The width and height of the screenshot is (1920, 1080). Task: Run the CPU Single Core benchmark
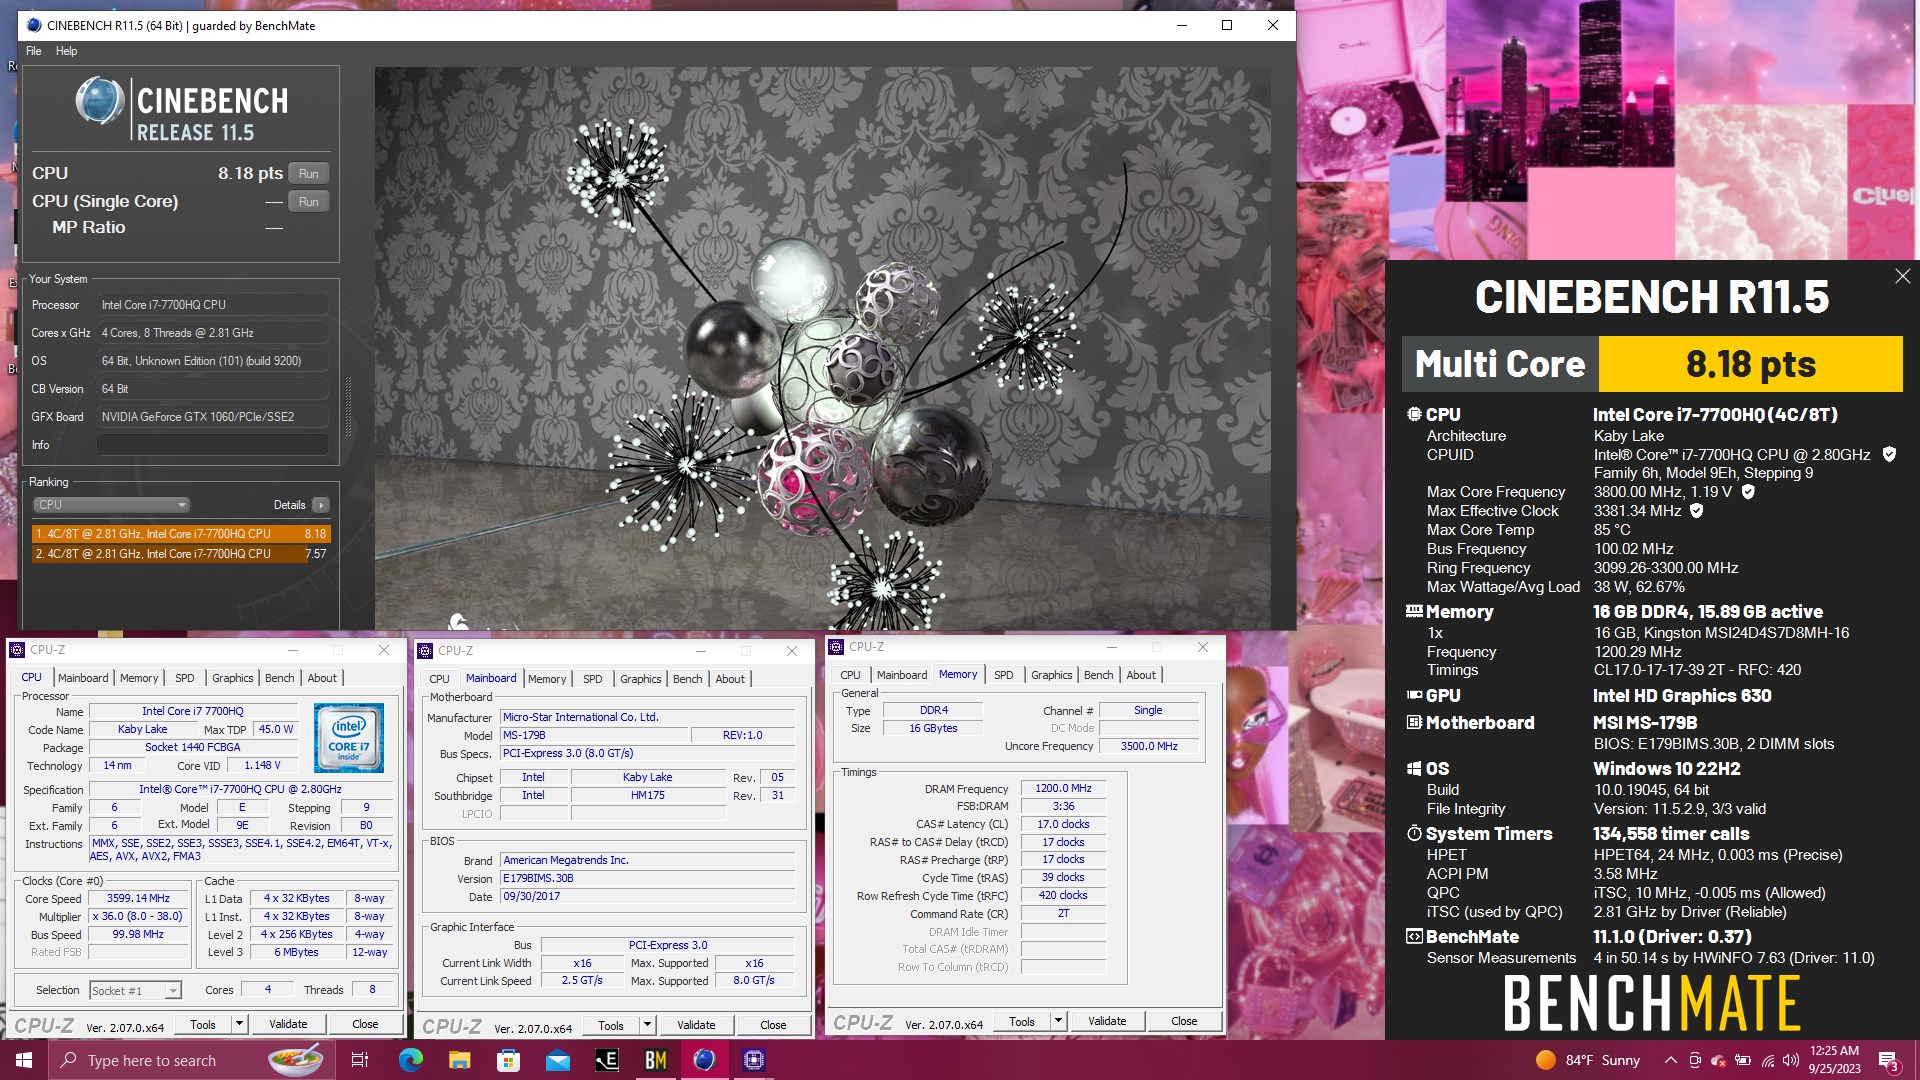coord(309,201)
